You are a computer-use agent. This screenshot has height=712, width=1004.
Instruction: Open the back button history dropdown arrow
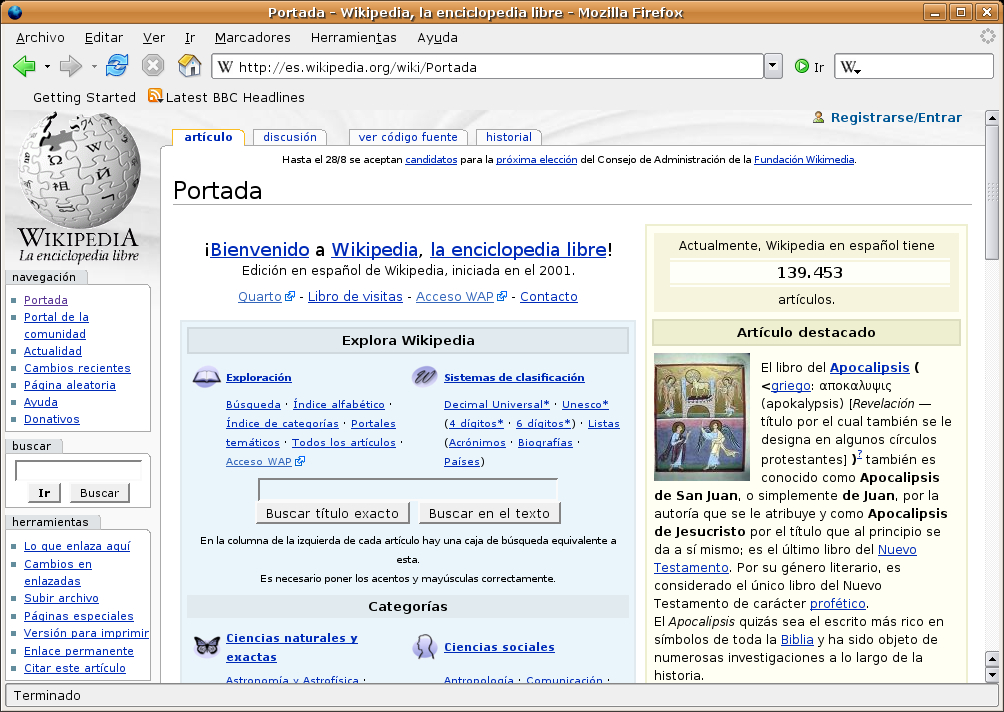47,67
